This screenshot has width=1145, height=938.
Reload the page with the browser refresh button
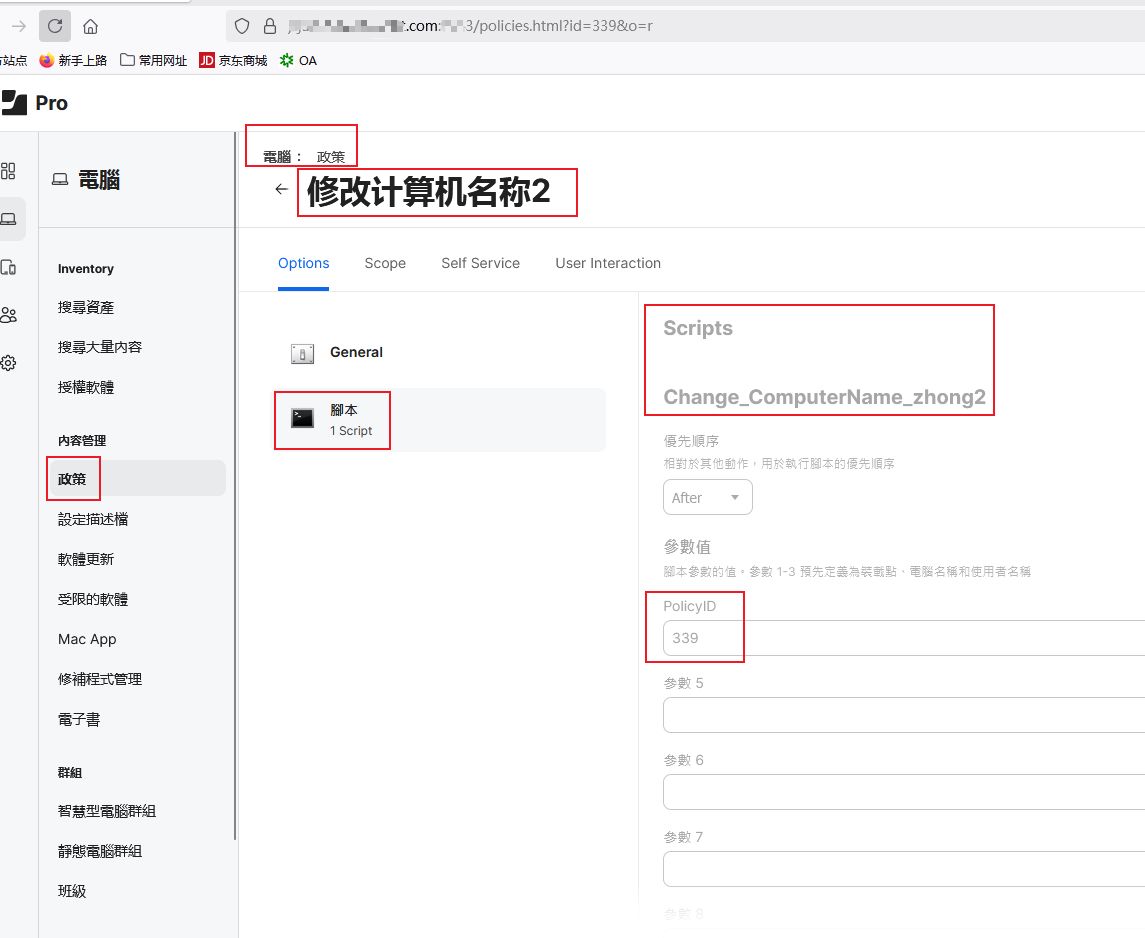click(x=55, y=26)
